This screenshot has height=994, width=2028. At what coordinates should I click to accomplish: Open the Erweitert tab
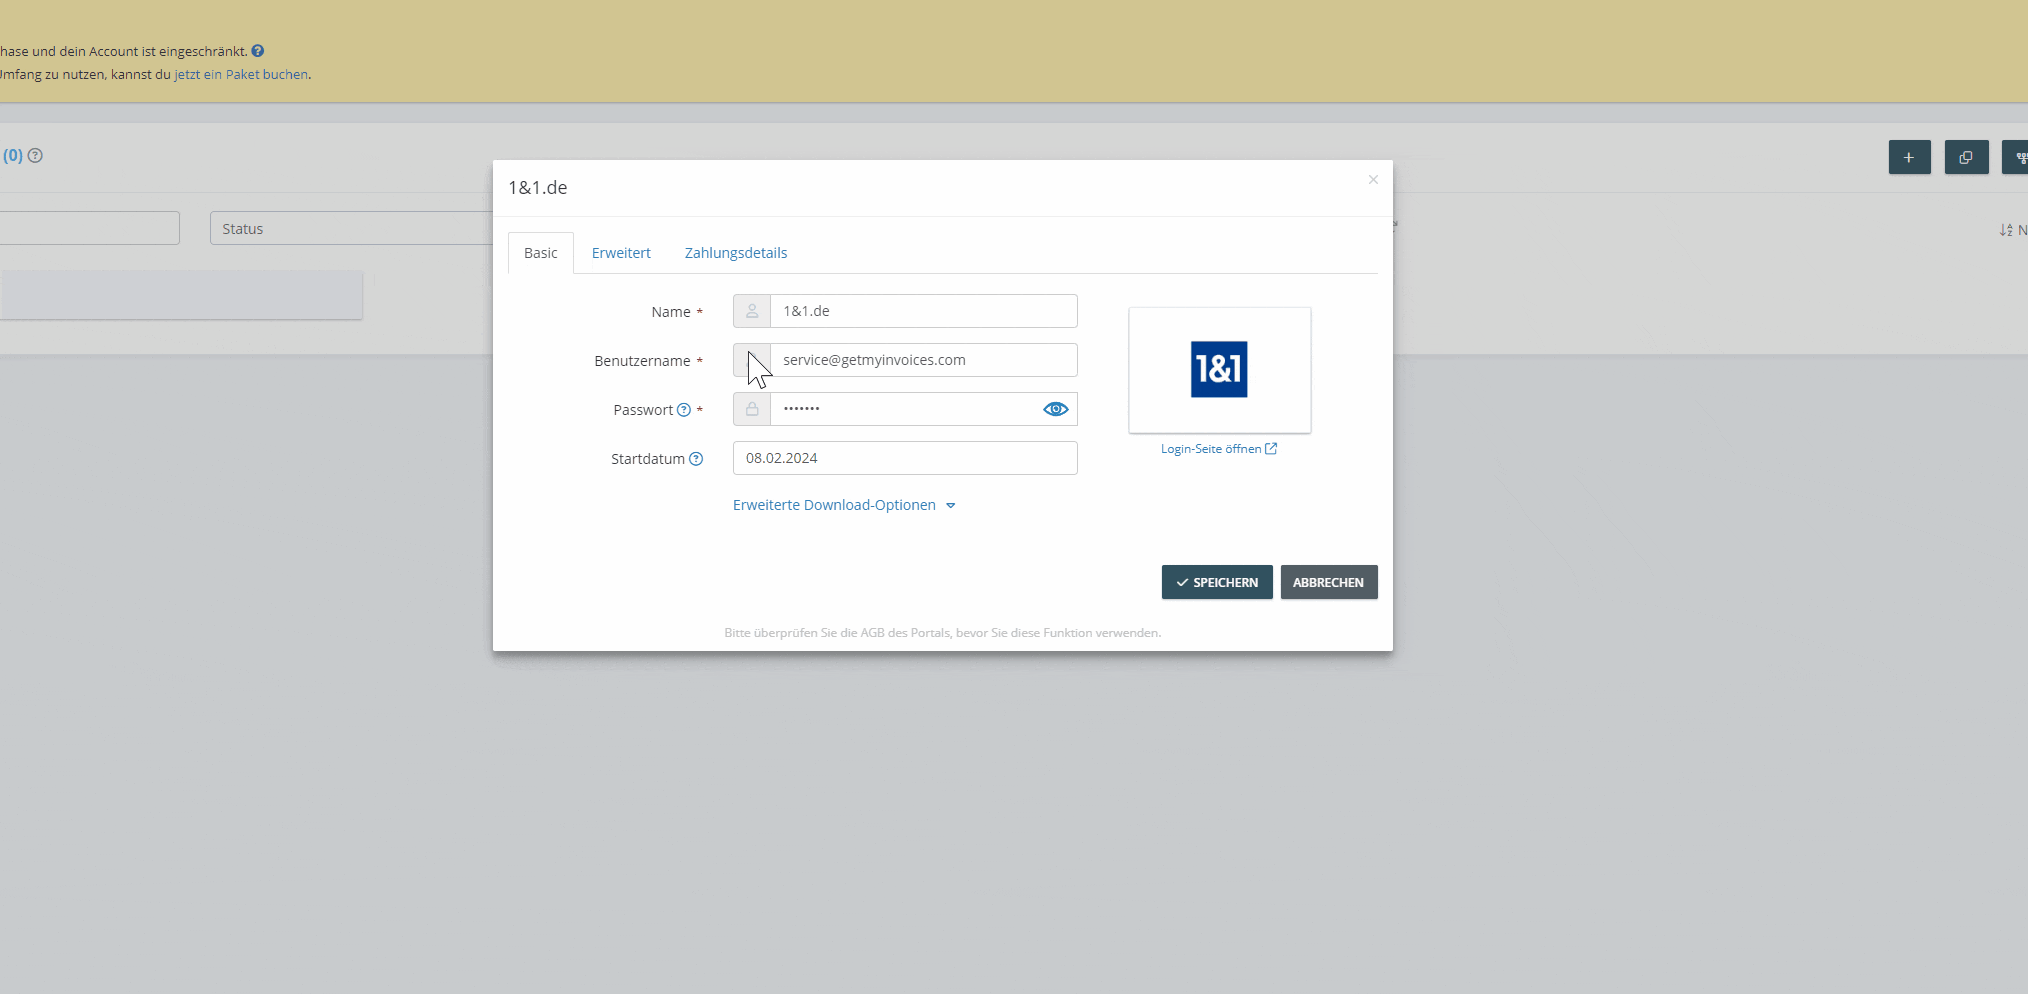pyautogui.click(x=621, y=253)
